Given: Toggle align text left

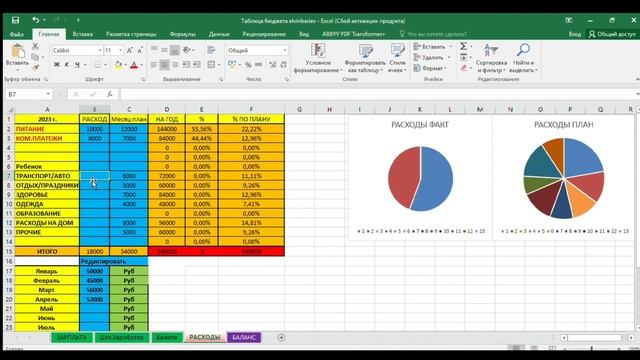Looking at the screenshot, I should pos(154,64).
